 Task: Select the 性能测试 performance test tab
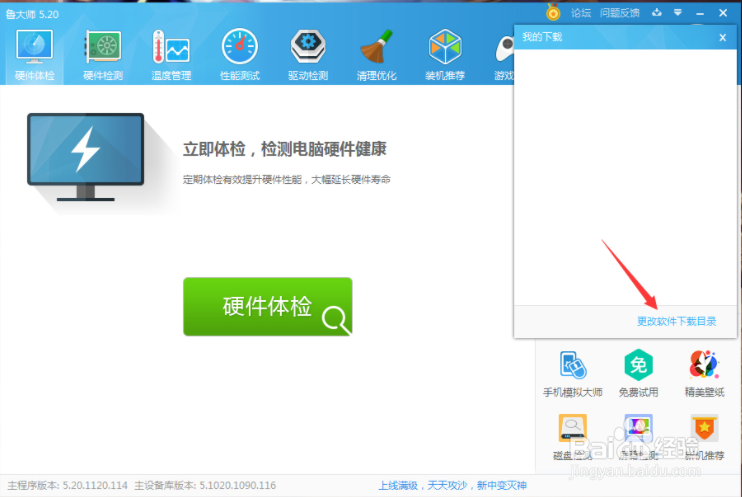pyautogui.click(x=239, y=55)
